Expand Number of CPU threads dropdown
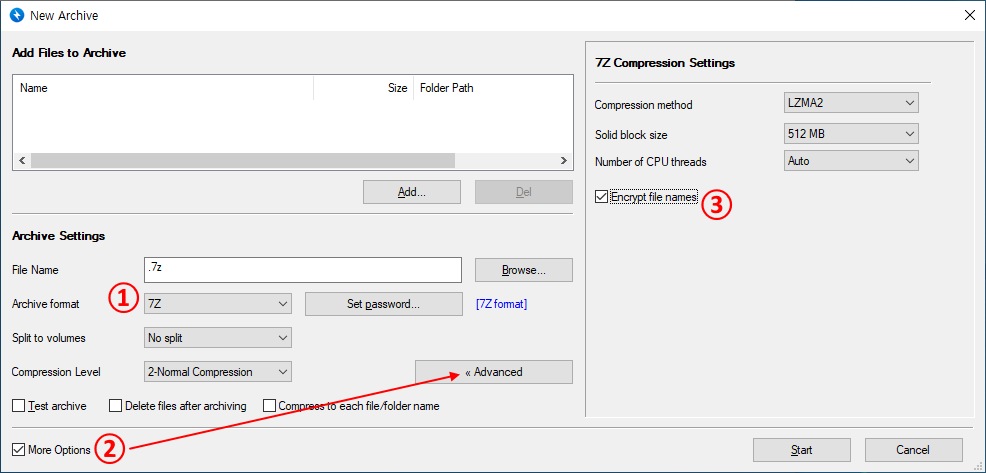The image size is (986, 473). [x=851, y=160]
